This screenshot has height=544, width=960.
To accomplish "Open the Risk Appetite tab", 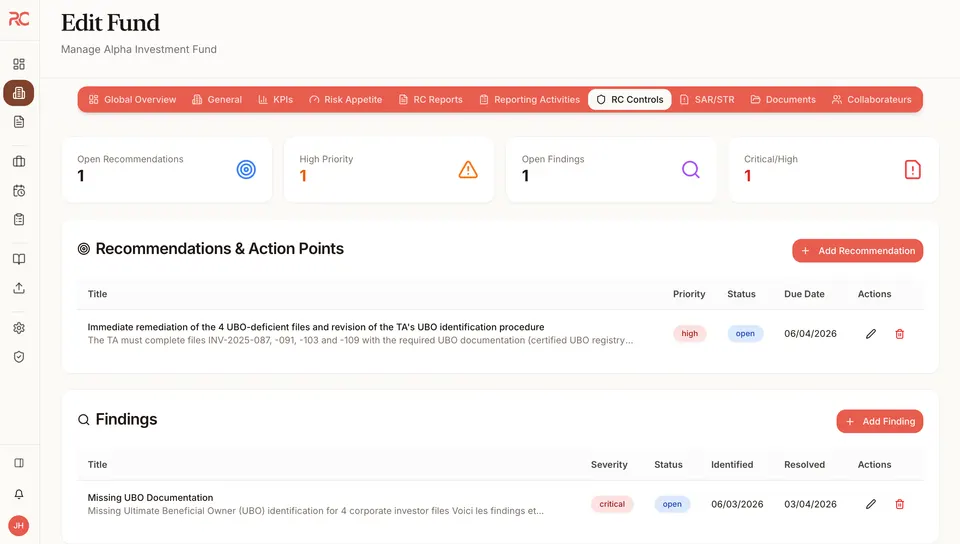I will pyautogui.click(x=346, y=100).
